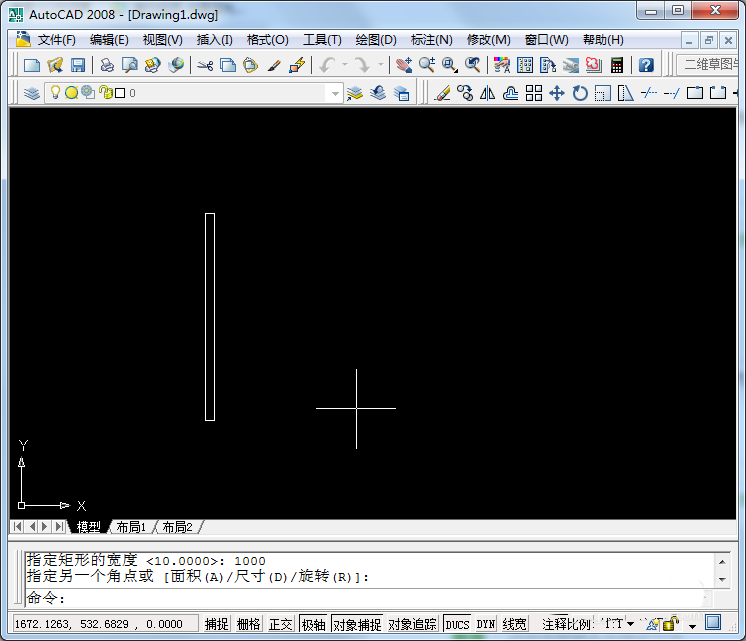The height and width of the screenshot is (641, 746).
Task: Select the Offset tool icon
Action: [x=510, y=93]
